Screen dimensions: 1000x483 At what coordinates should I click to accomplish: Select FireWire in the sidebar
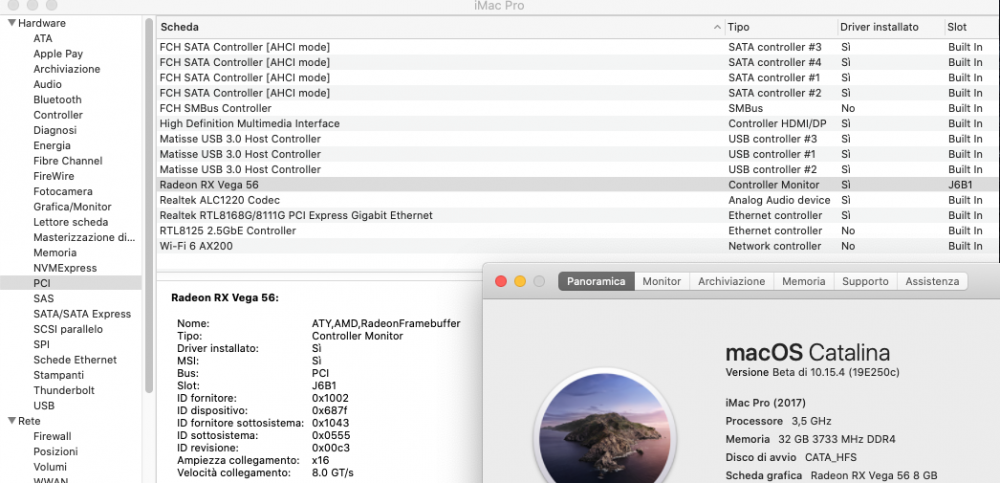54,176
